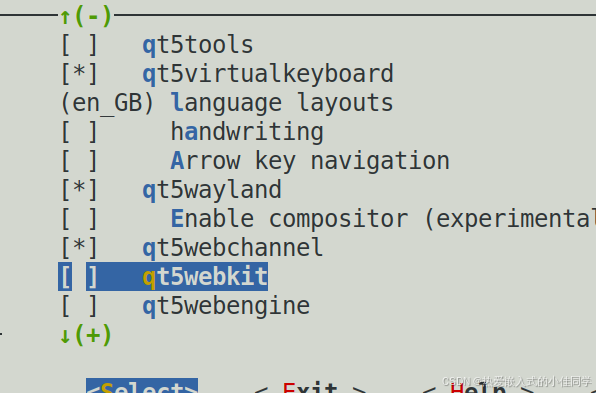This screenshot has height=393, width=596.
Task: Click the Exit button
Action: click(x=310, y=387)
